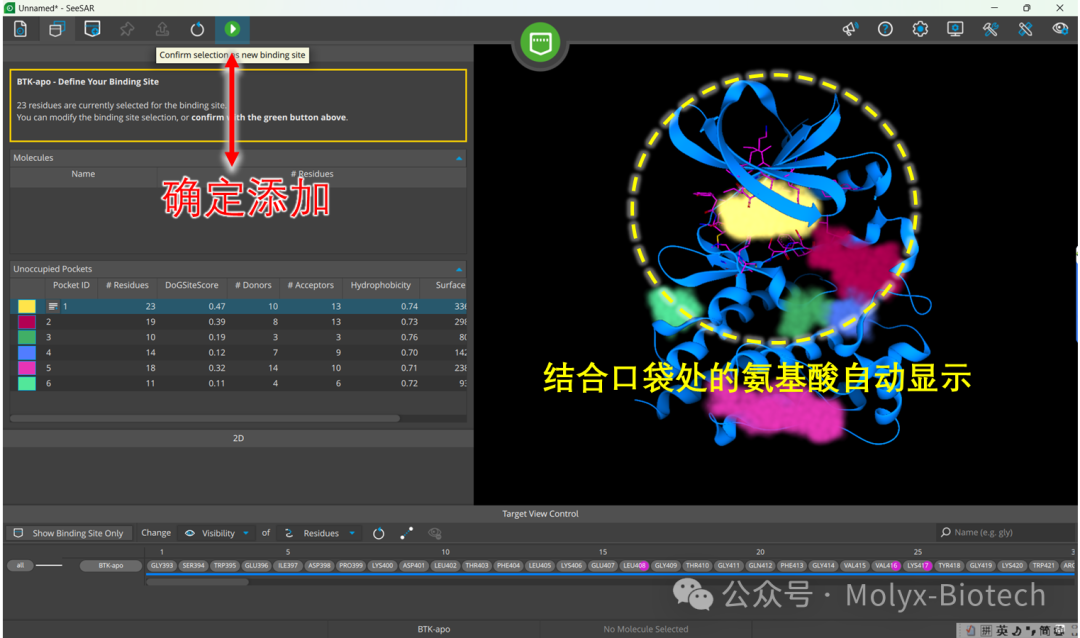Select residue GLU407
This screenshot has width=1080, height=638.
(603, 566)
